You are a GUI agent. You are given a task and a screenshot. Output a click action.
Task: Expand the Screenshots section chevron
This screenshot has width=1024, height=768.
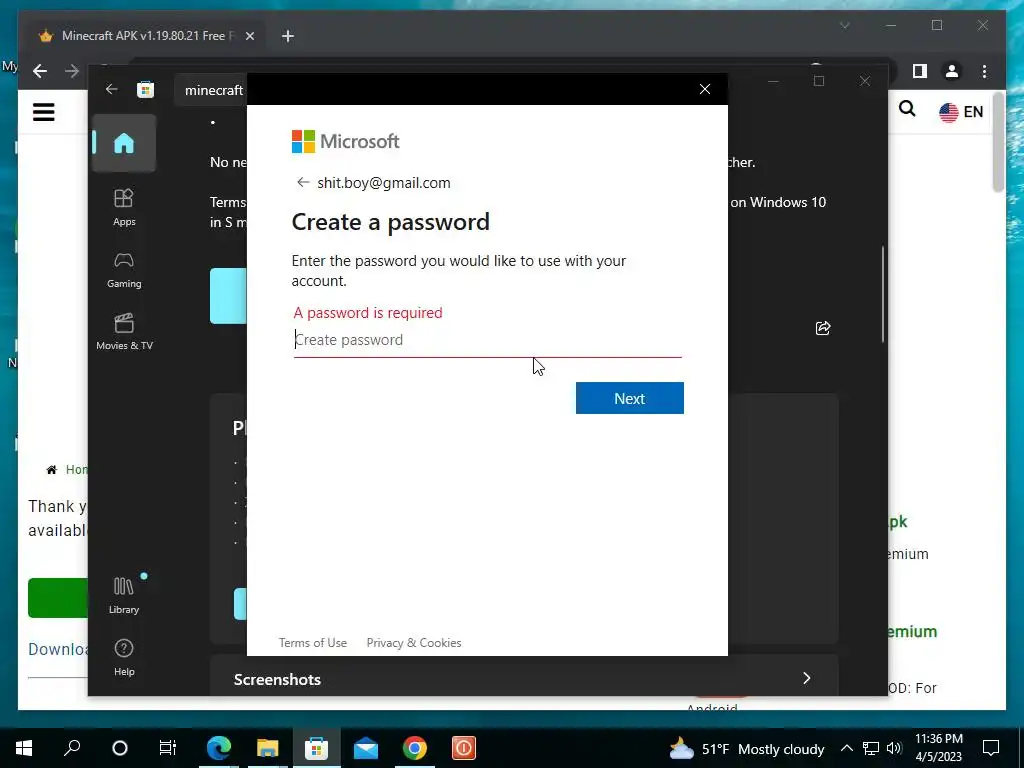click(x=807, y=679)
